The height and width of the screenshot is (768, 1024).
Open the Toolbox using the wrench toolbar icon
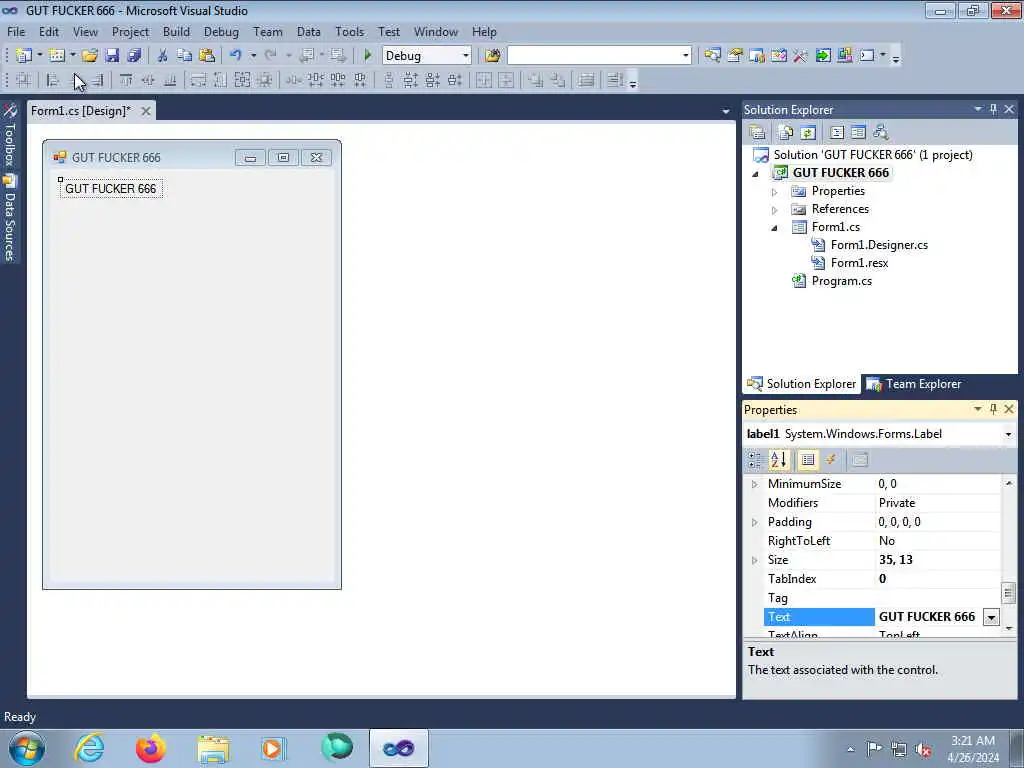point(801,56)
